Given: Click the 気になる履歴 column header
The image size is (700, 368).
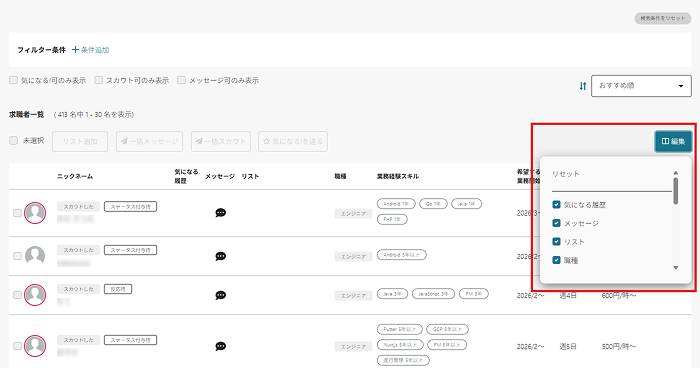Looking at the screenshot, I should tap(186, 176).
